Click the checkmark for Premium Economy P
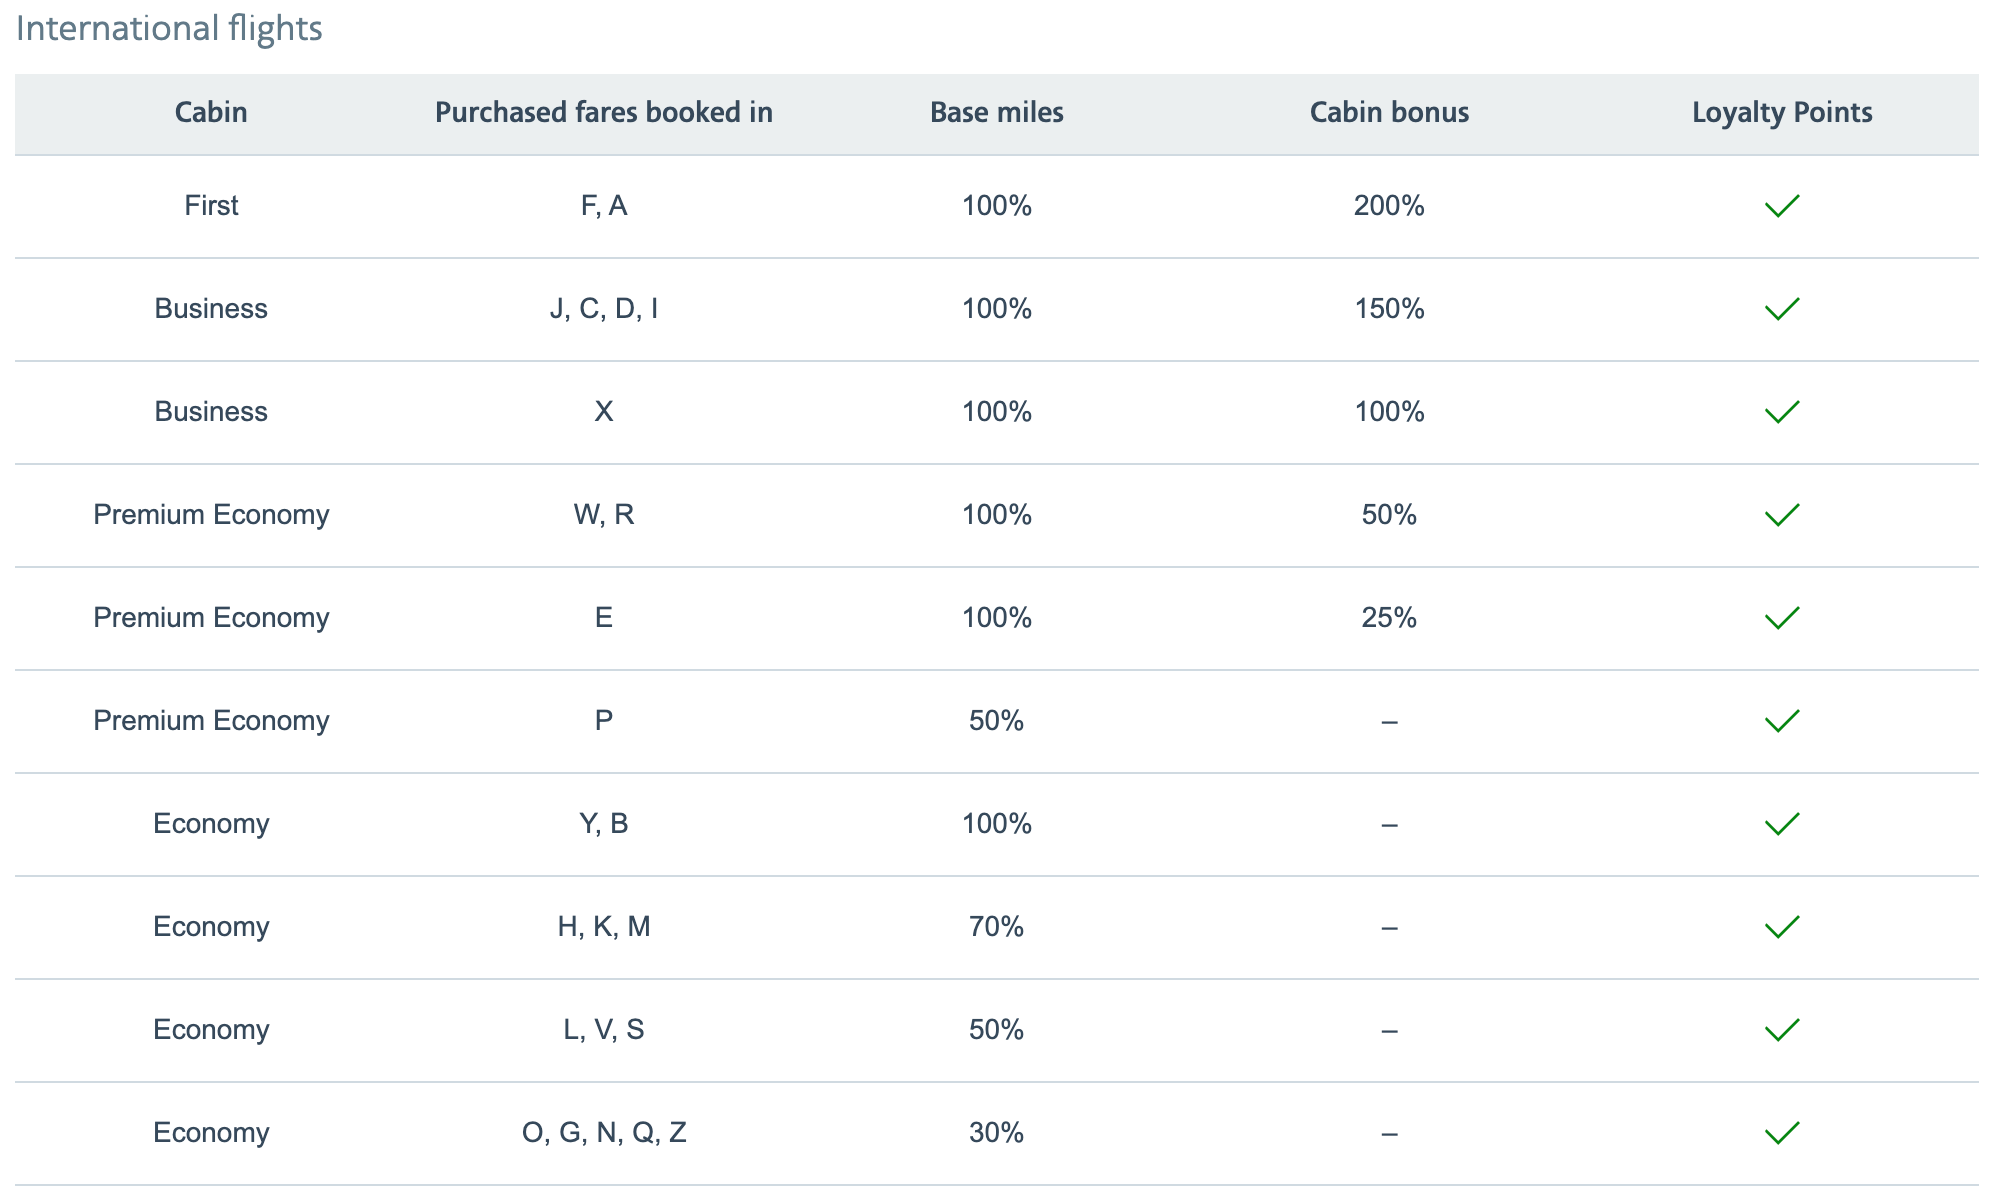The image size is (1994, 1202). click(x=1782, y=721)
